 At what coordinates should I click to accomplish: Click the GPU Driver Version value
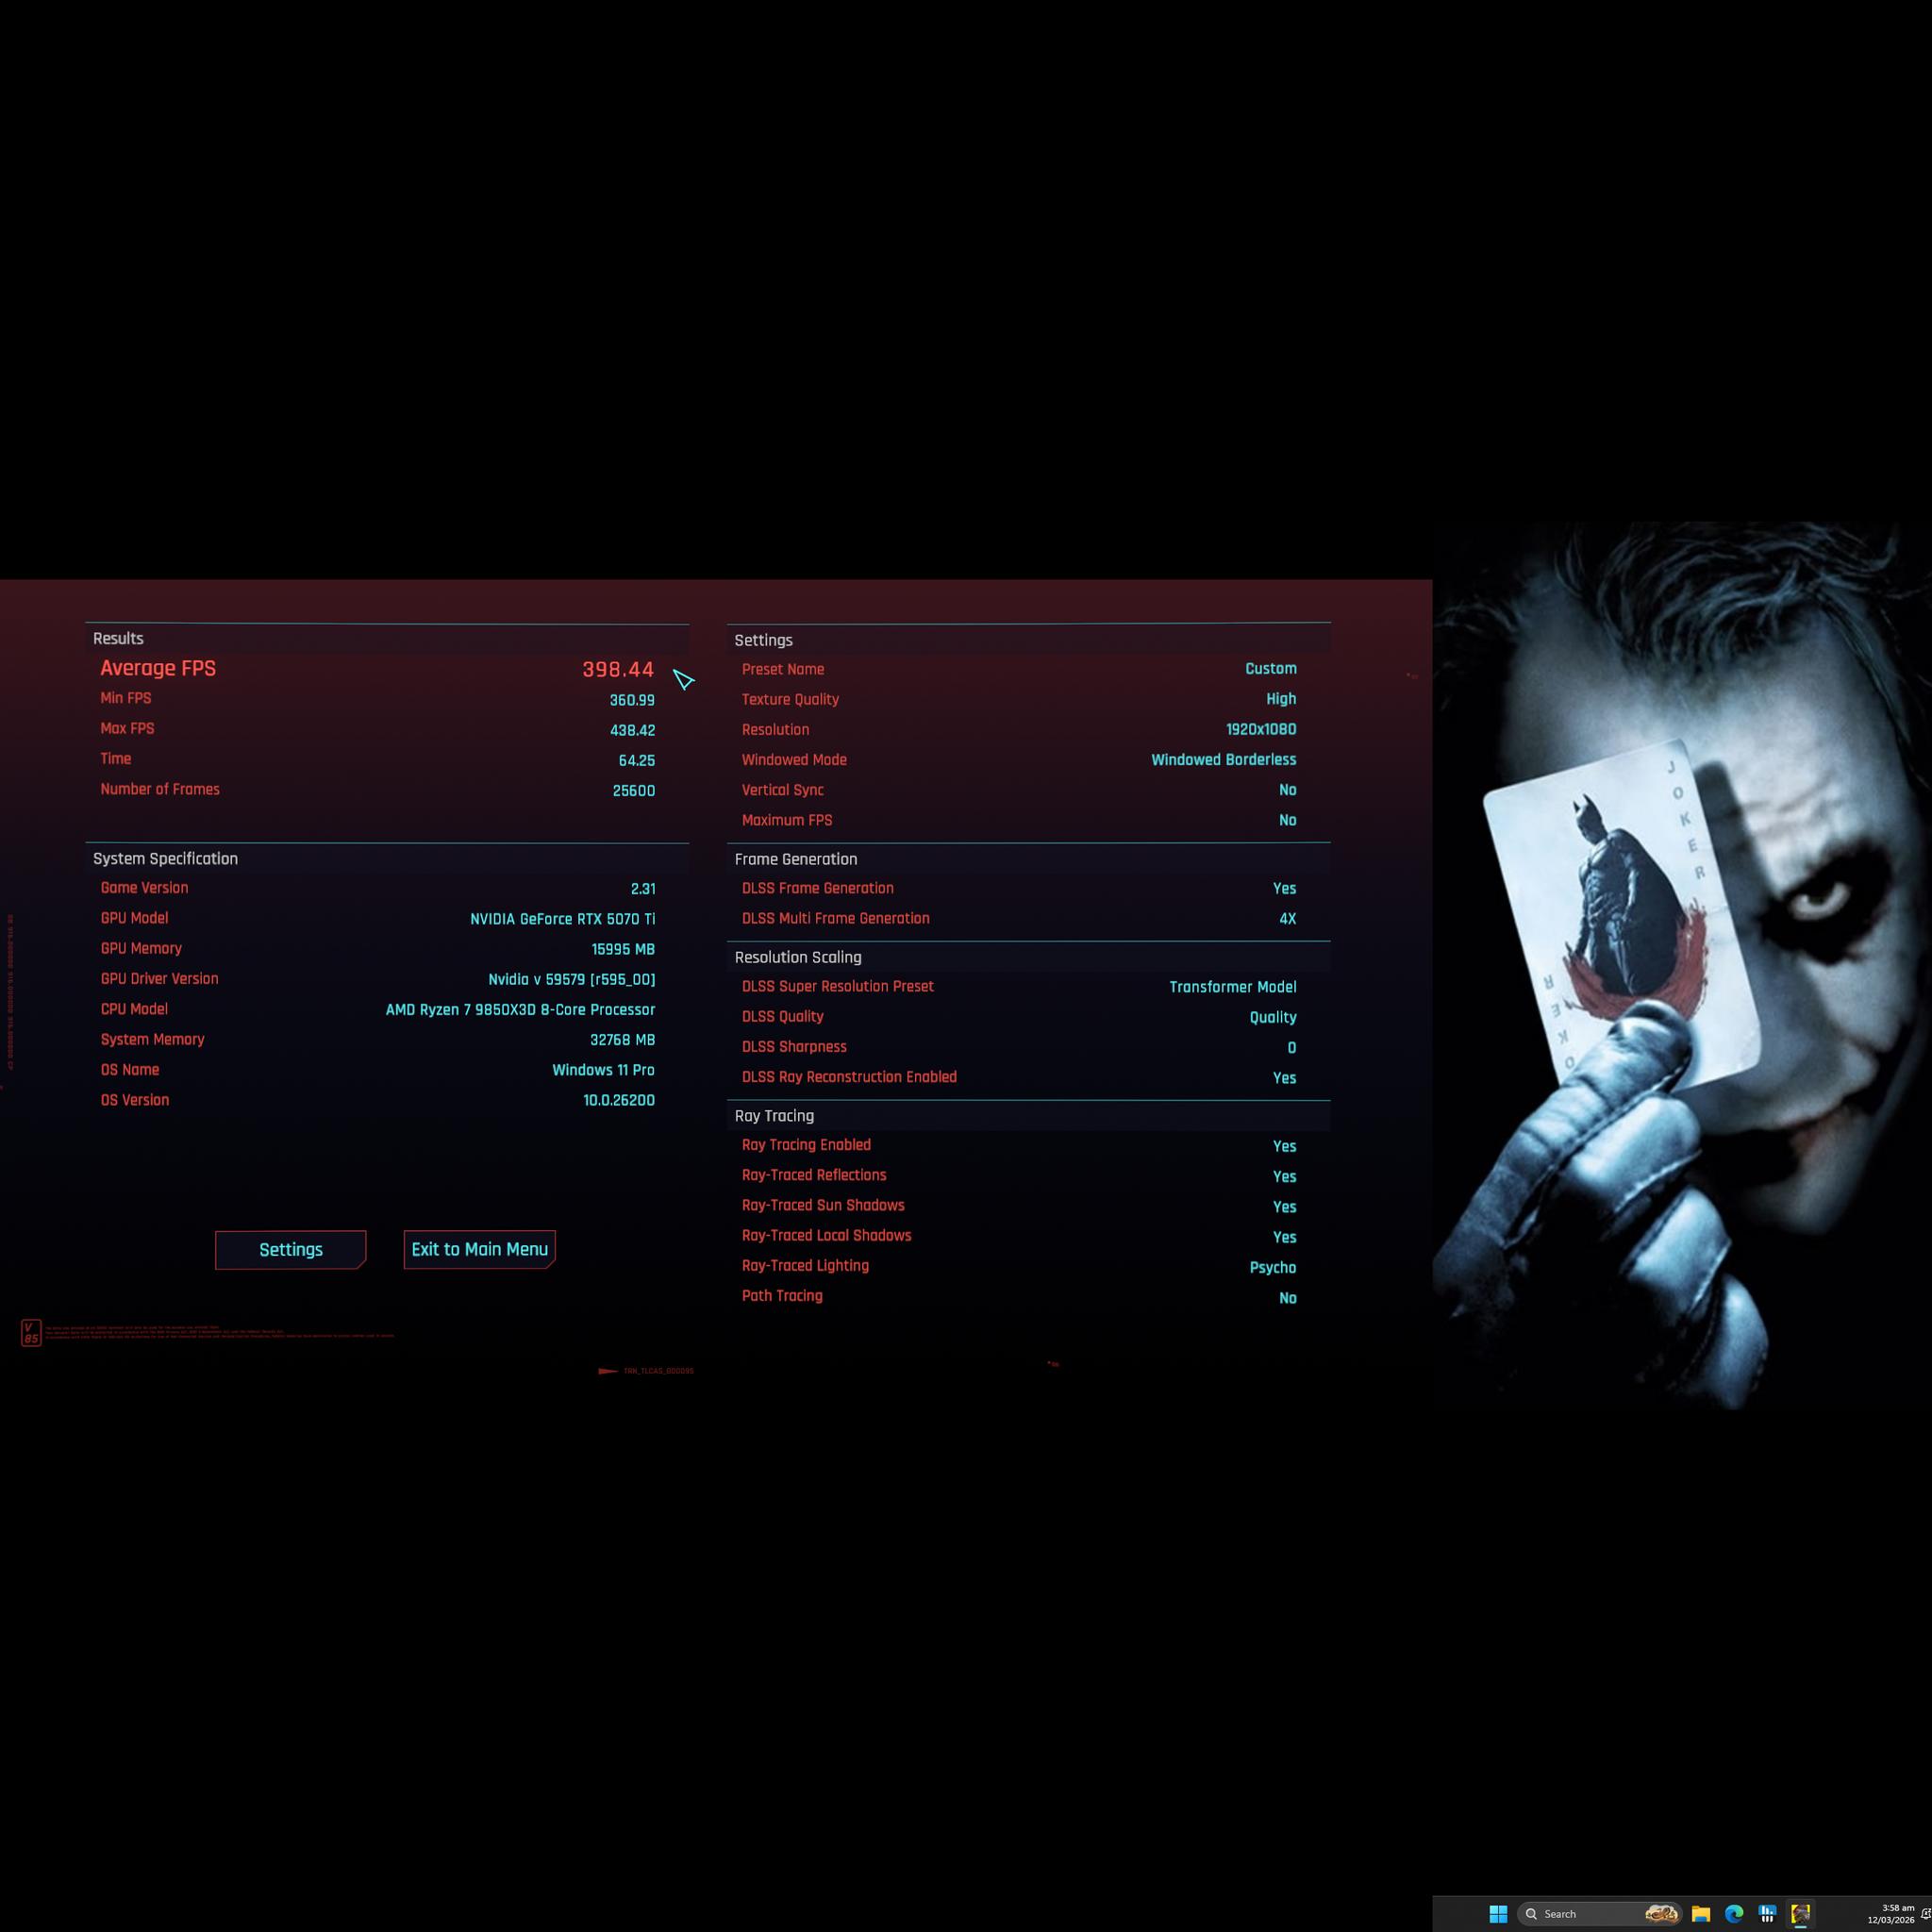(571, 979)
